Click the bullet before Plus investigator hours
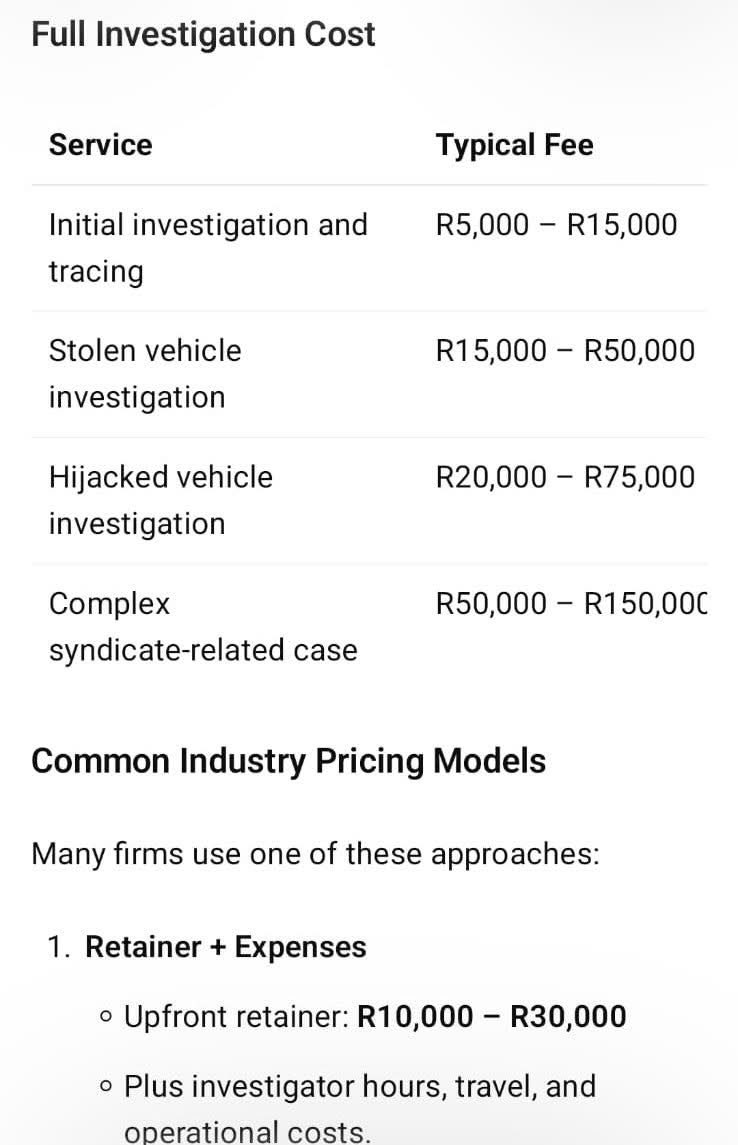The image size is (738, 1145). coord(106,1087)
